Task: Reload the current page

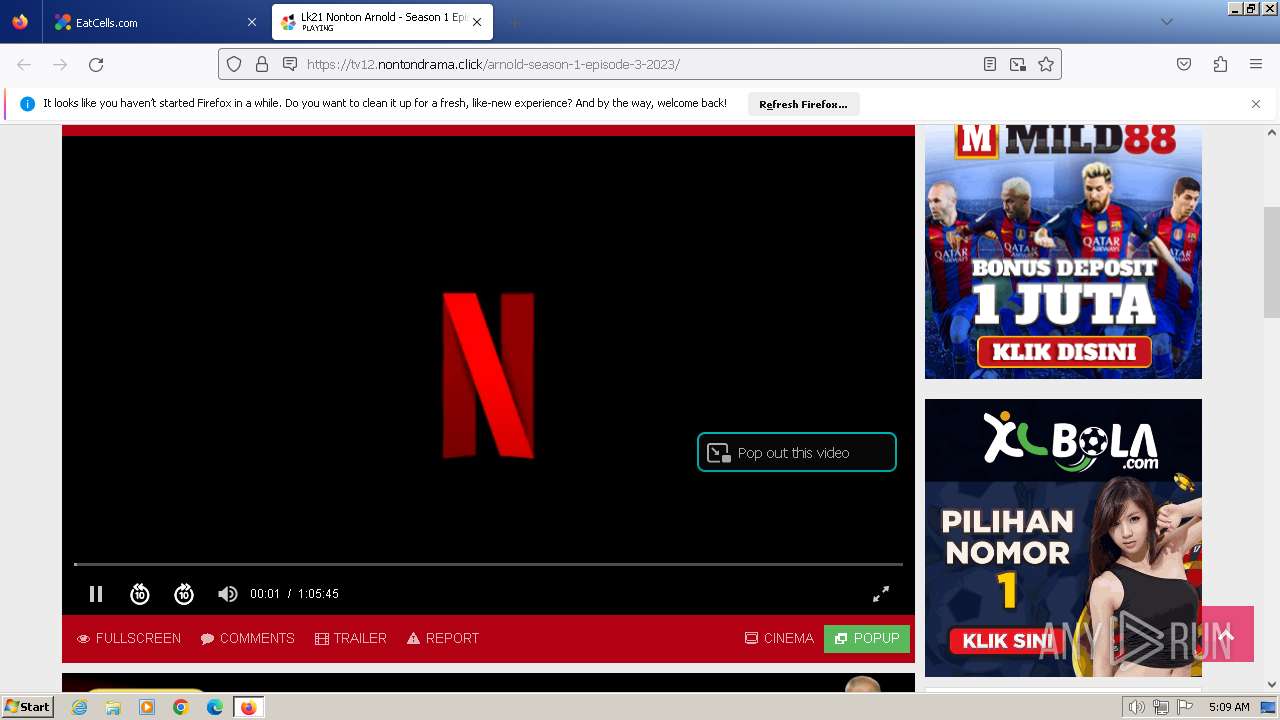Action: pos(96,64)
